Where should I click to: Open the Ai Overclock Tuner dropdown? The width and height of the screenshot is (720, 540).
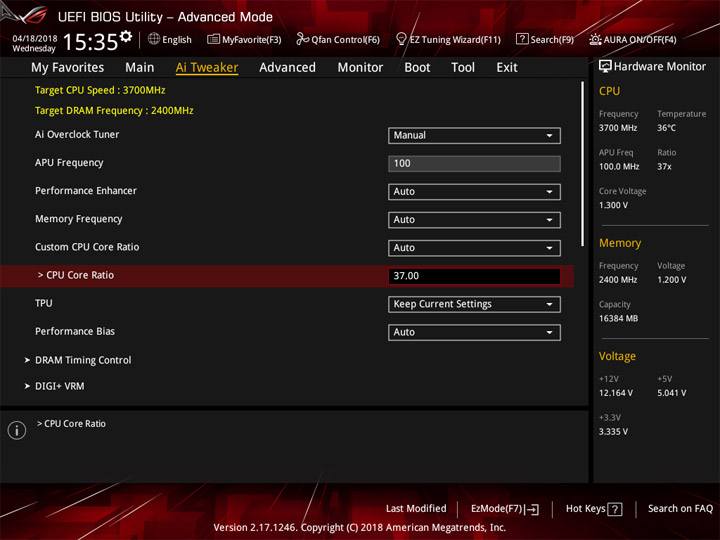[x=474, y=135]
